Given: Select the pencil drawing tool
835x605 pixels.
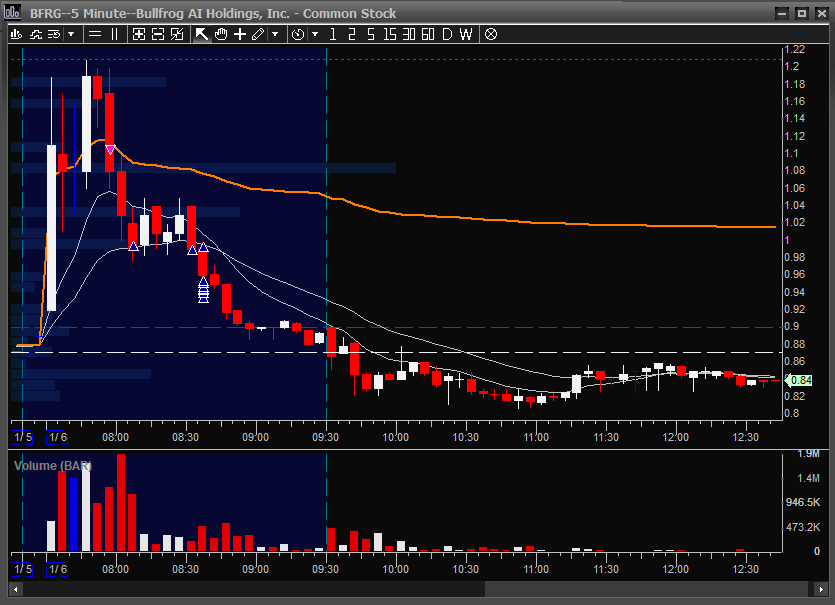Looking at the screenshot, I should tap(258, 35).
